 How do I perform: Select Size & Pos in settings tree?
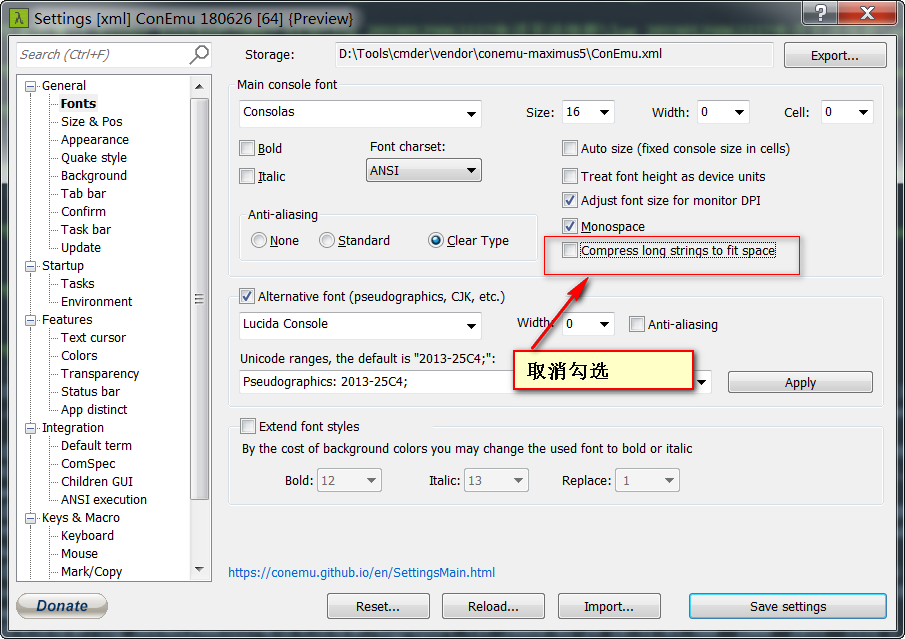(92, 121)
